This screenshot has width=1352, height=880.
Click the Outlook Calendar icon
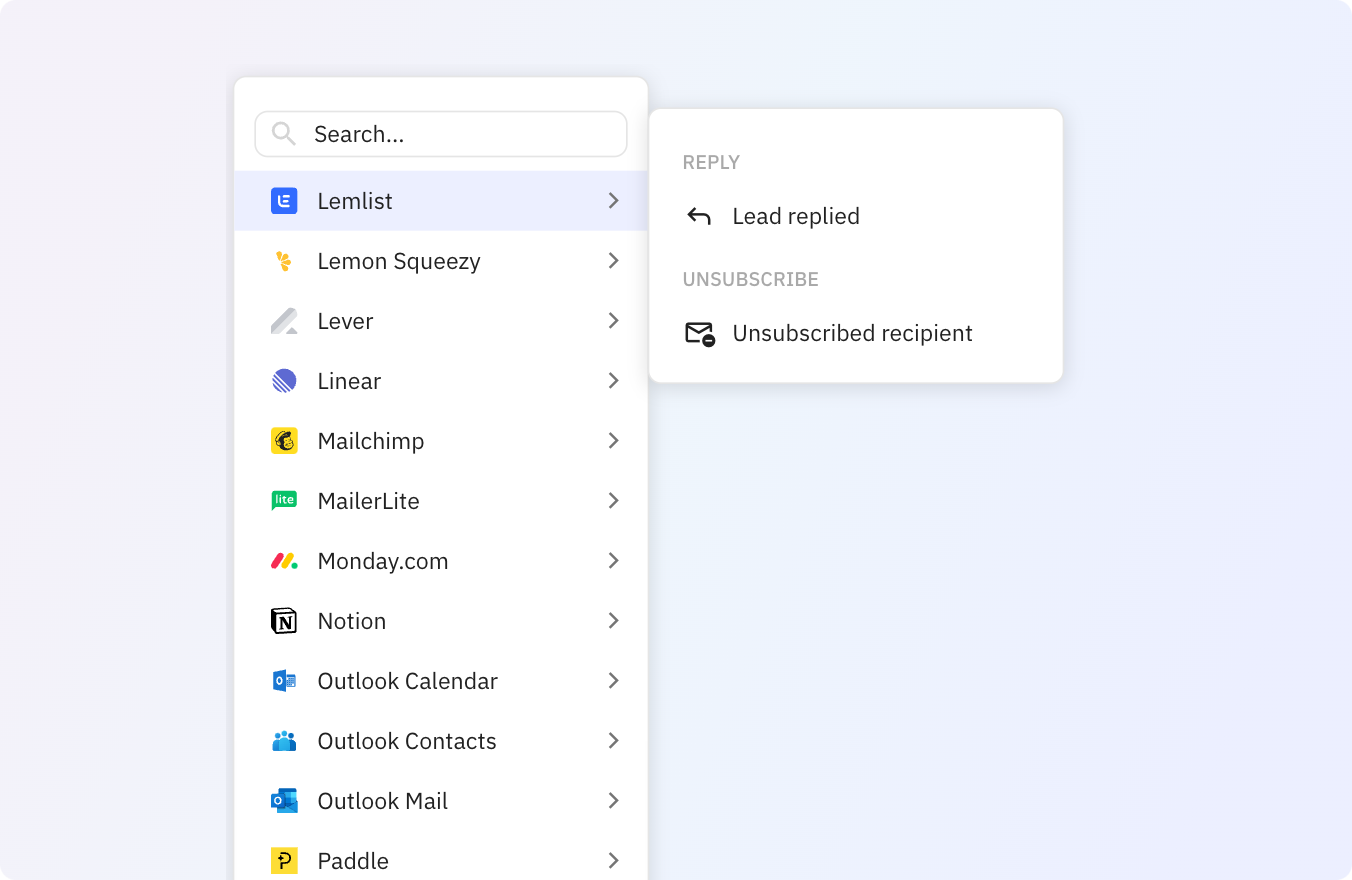pyautogui.click(x=284, y=681)
